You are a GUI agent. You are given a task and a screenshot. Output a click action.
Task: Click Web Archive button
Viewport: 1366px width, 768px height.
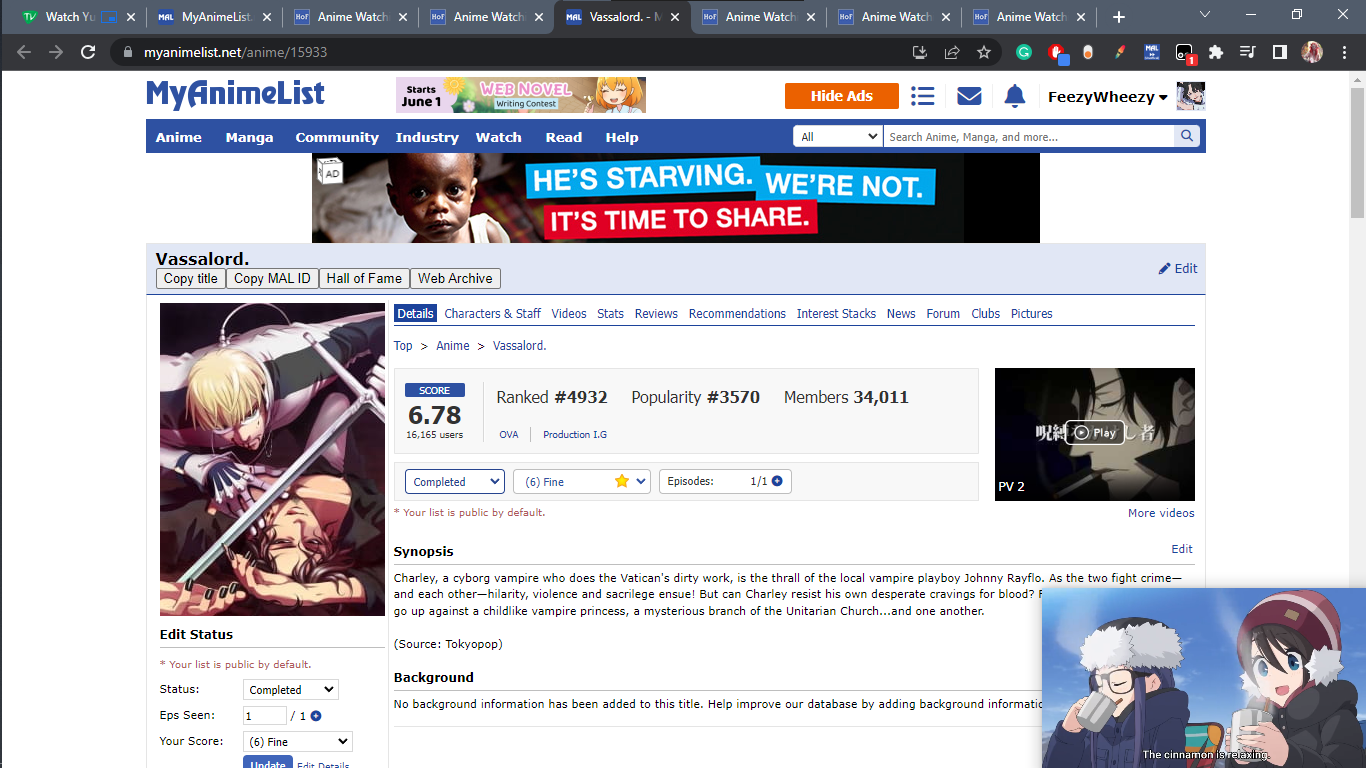point(455,279)
